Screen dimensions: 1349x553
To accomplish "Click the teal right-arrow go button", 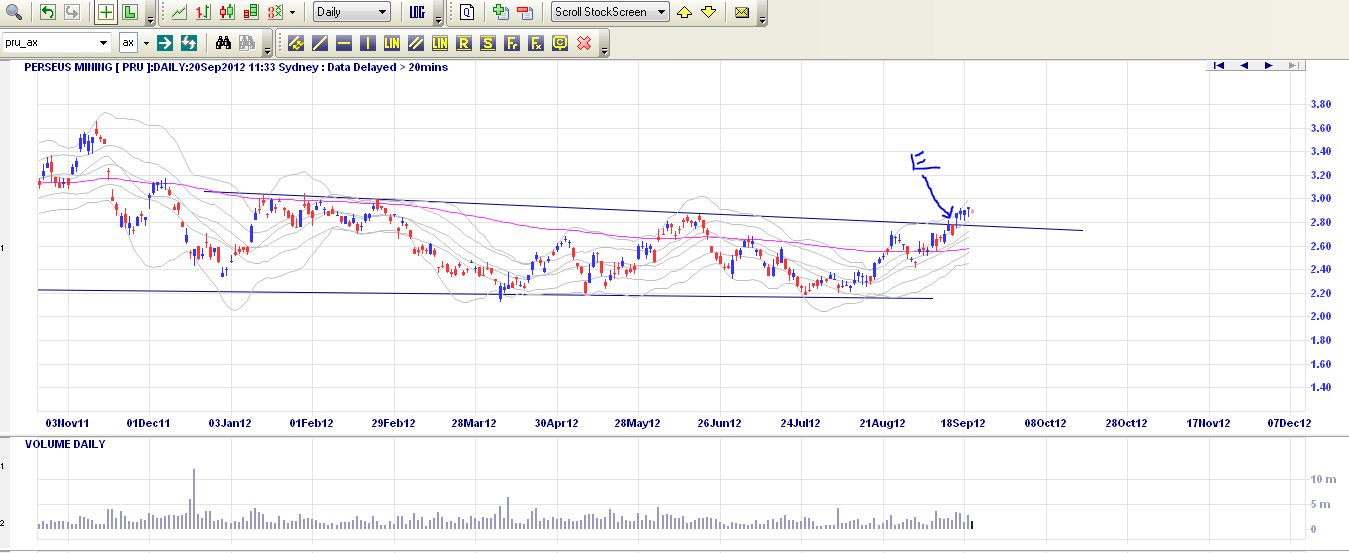I will pos(165,43).
